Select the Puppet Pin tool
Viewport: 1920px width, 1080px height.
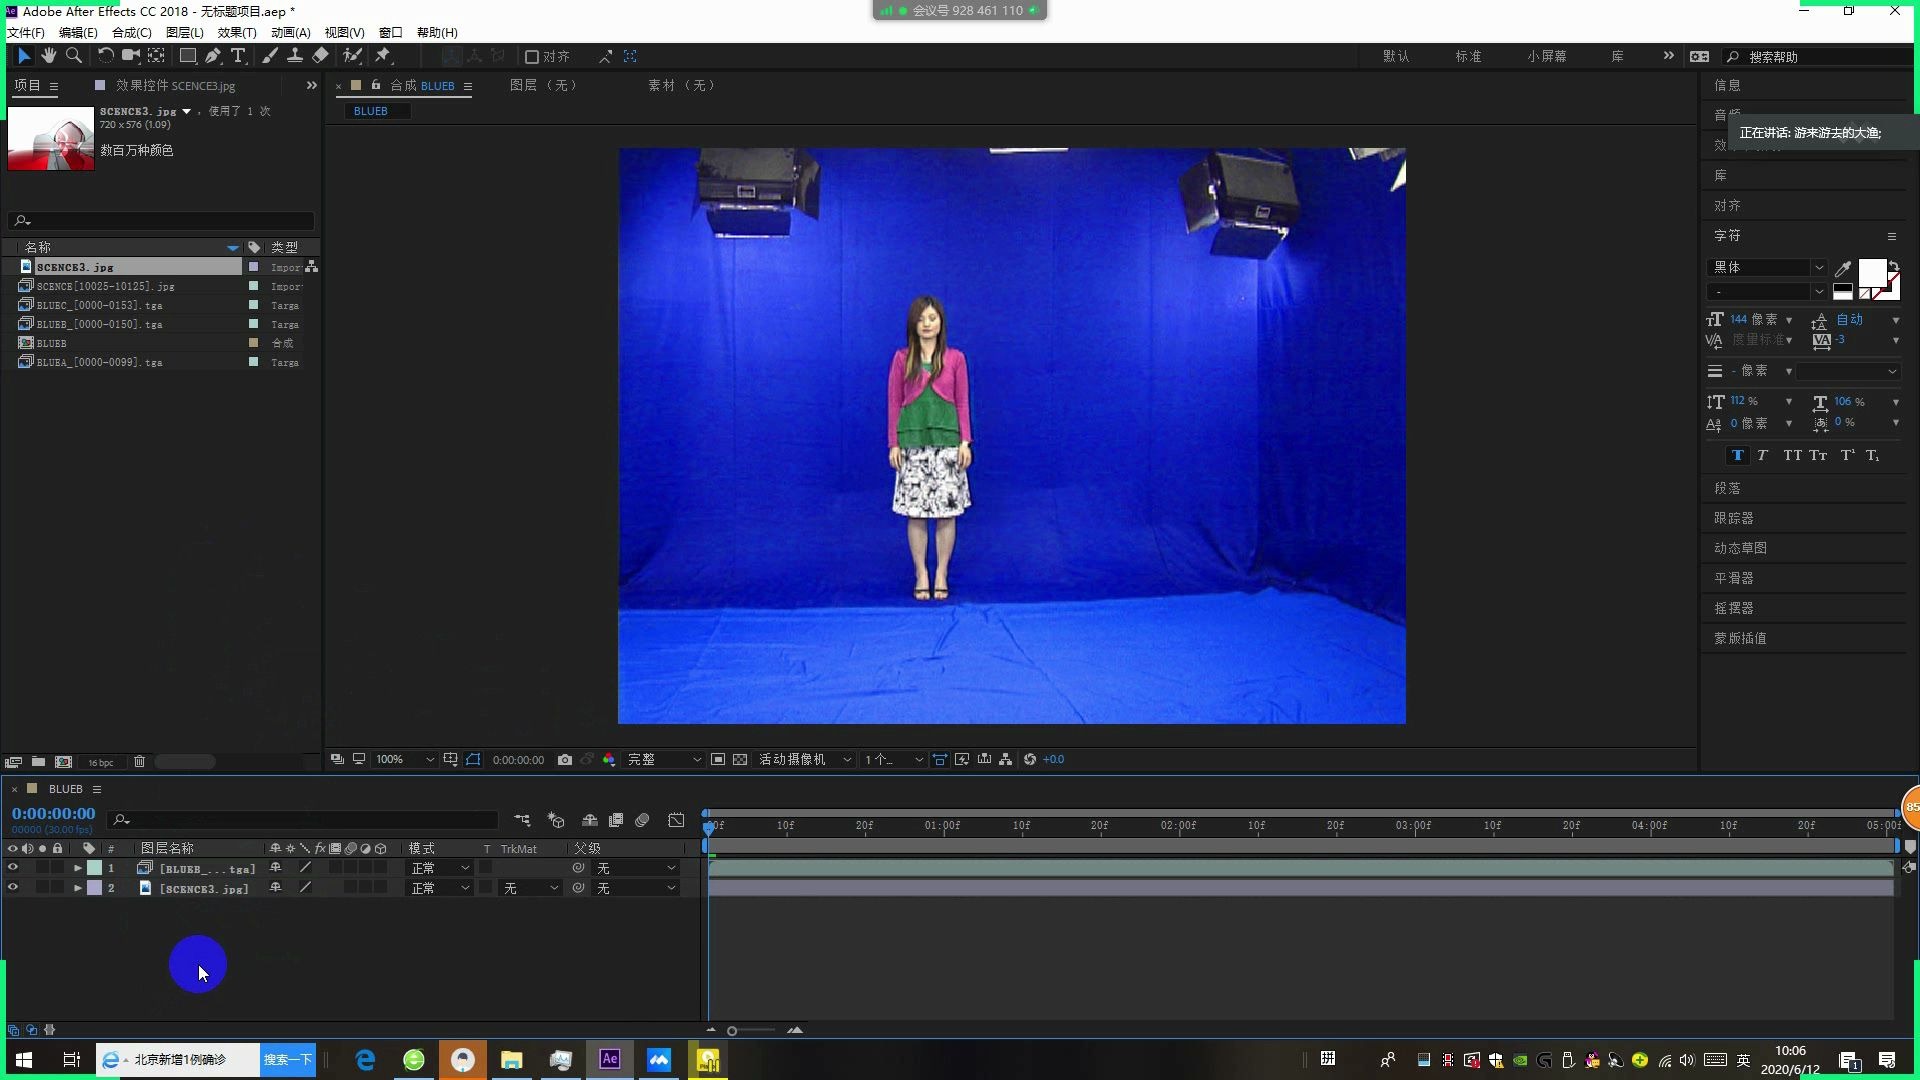pos(383,56)
